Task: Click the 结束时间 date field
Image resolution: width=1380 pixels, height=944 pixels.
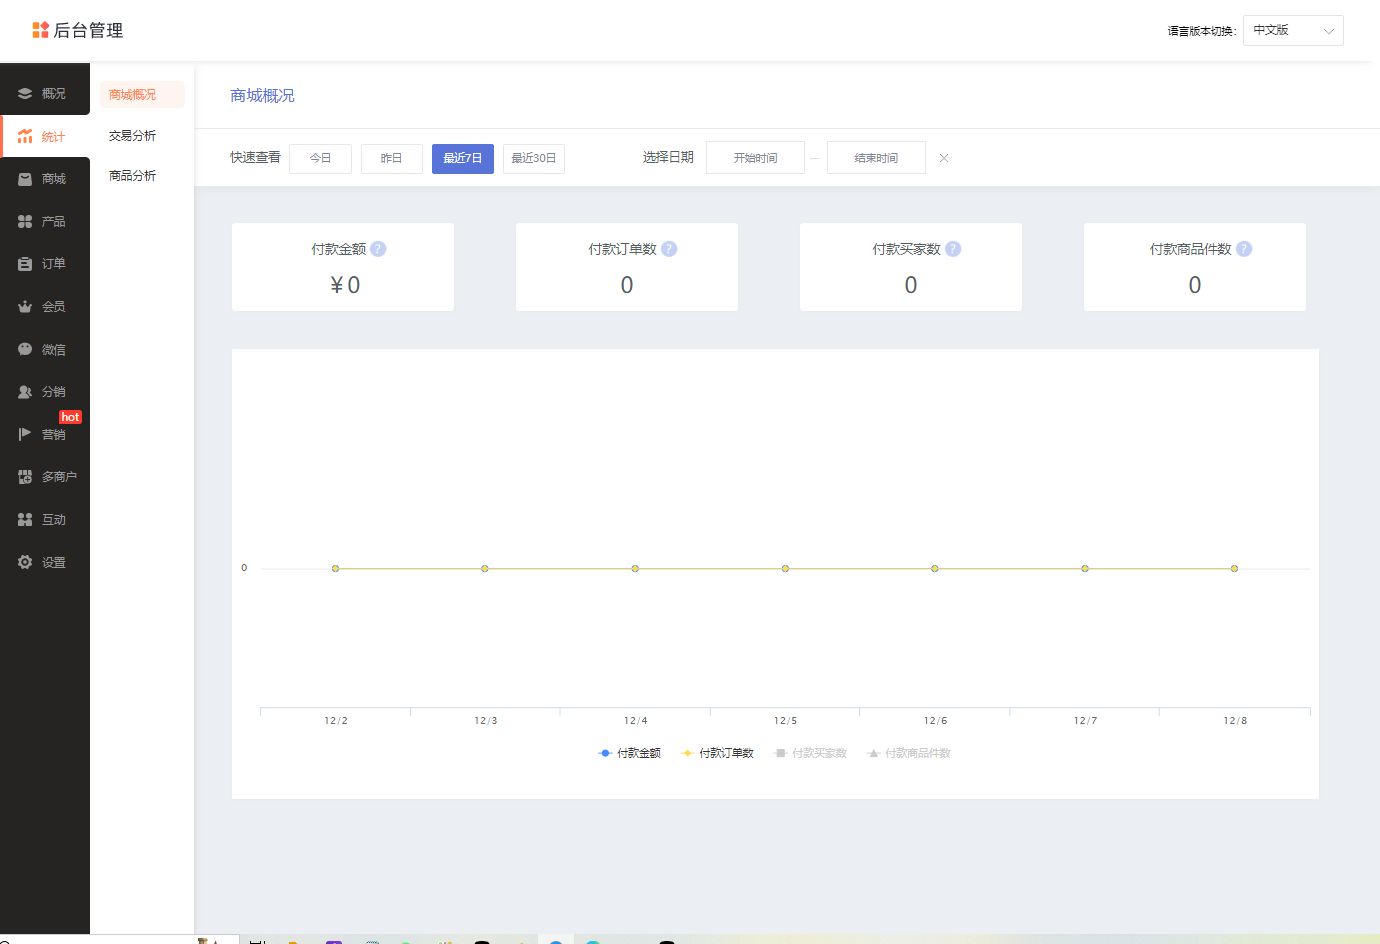Action: tap(876, 158)
